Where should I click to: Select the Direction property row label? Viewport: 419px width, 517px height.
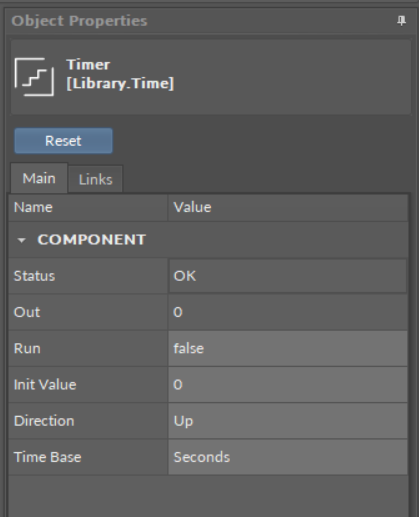[x=44, y=421]
